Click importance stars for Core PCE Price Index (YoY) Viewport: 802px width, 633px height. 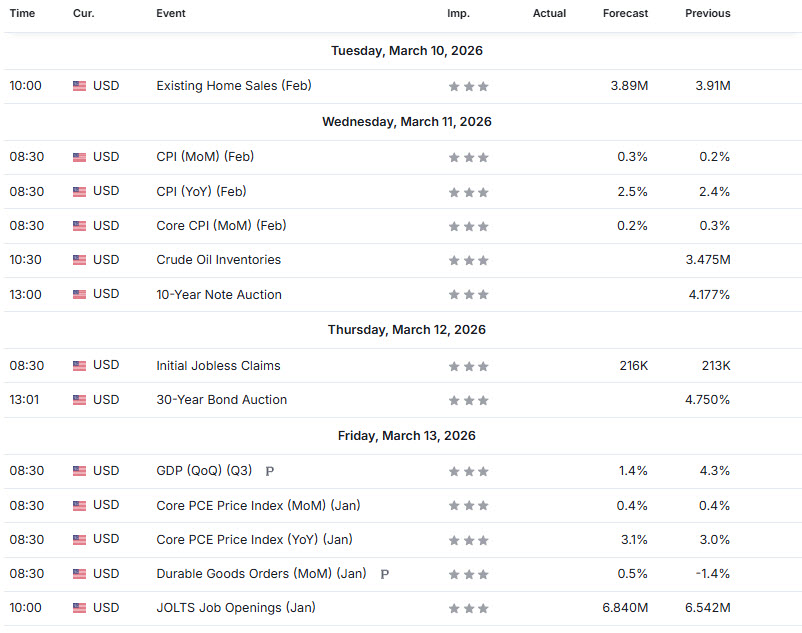[468, 540]
